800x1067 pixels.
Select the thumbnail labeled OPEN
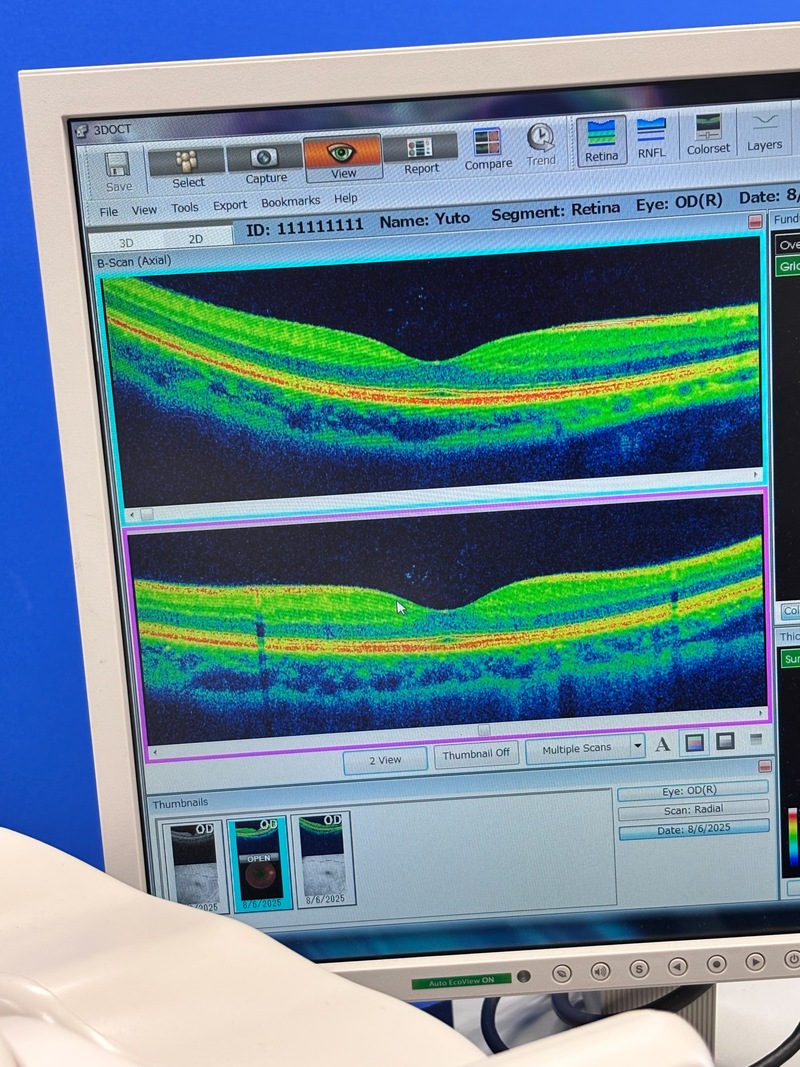(259, 862)
